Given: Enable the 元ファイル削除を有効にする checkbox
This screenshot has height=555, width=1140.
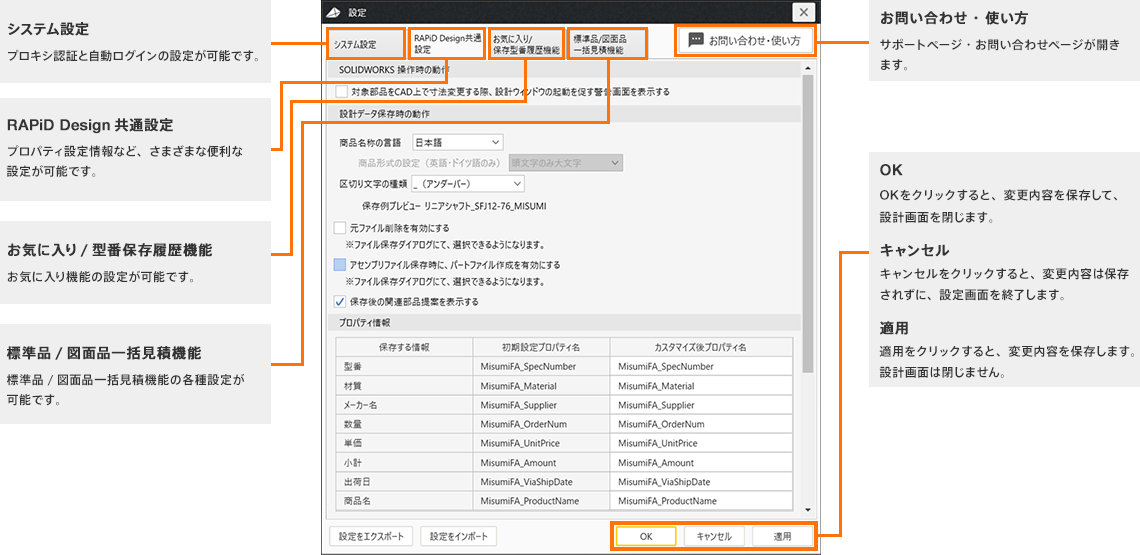Looking at the screenshot, I should coord(339,228).
